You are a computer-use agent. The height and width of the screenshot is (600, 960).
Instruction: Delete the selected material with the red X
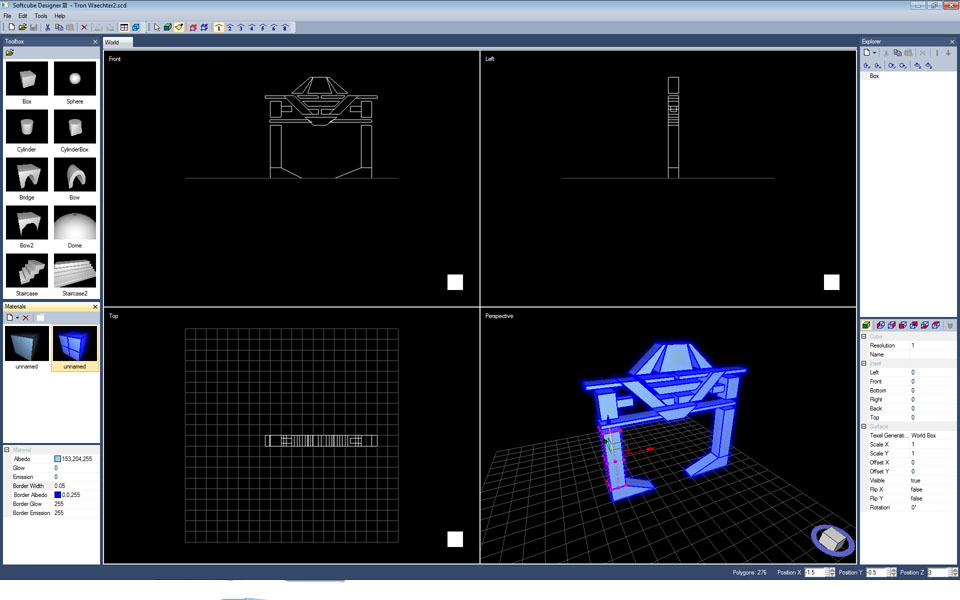coord(26,317)
